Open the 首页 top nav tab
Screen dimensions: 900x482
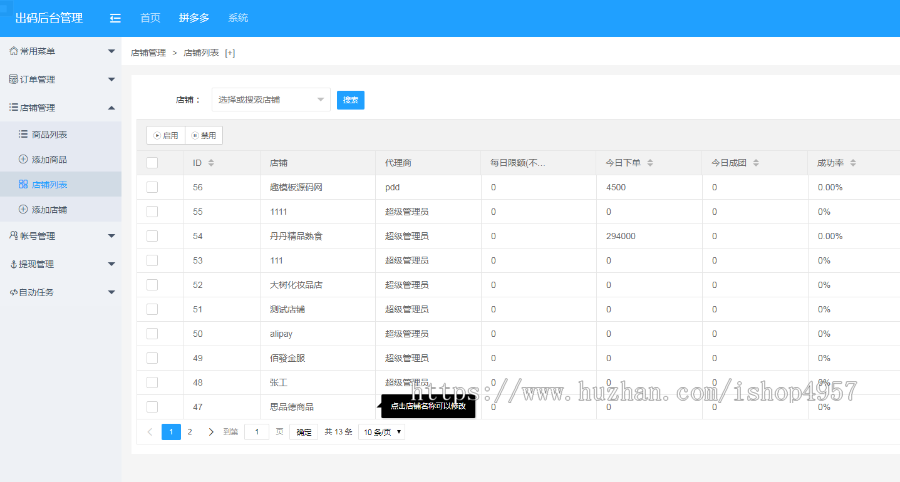pyautogui.click(x=150, y=18)
